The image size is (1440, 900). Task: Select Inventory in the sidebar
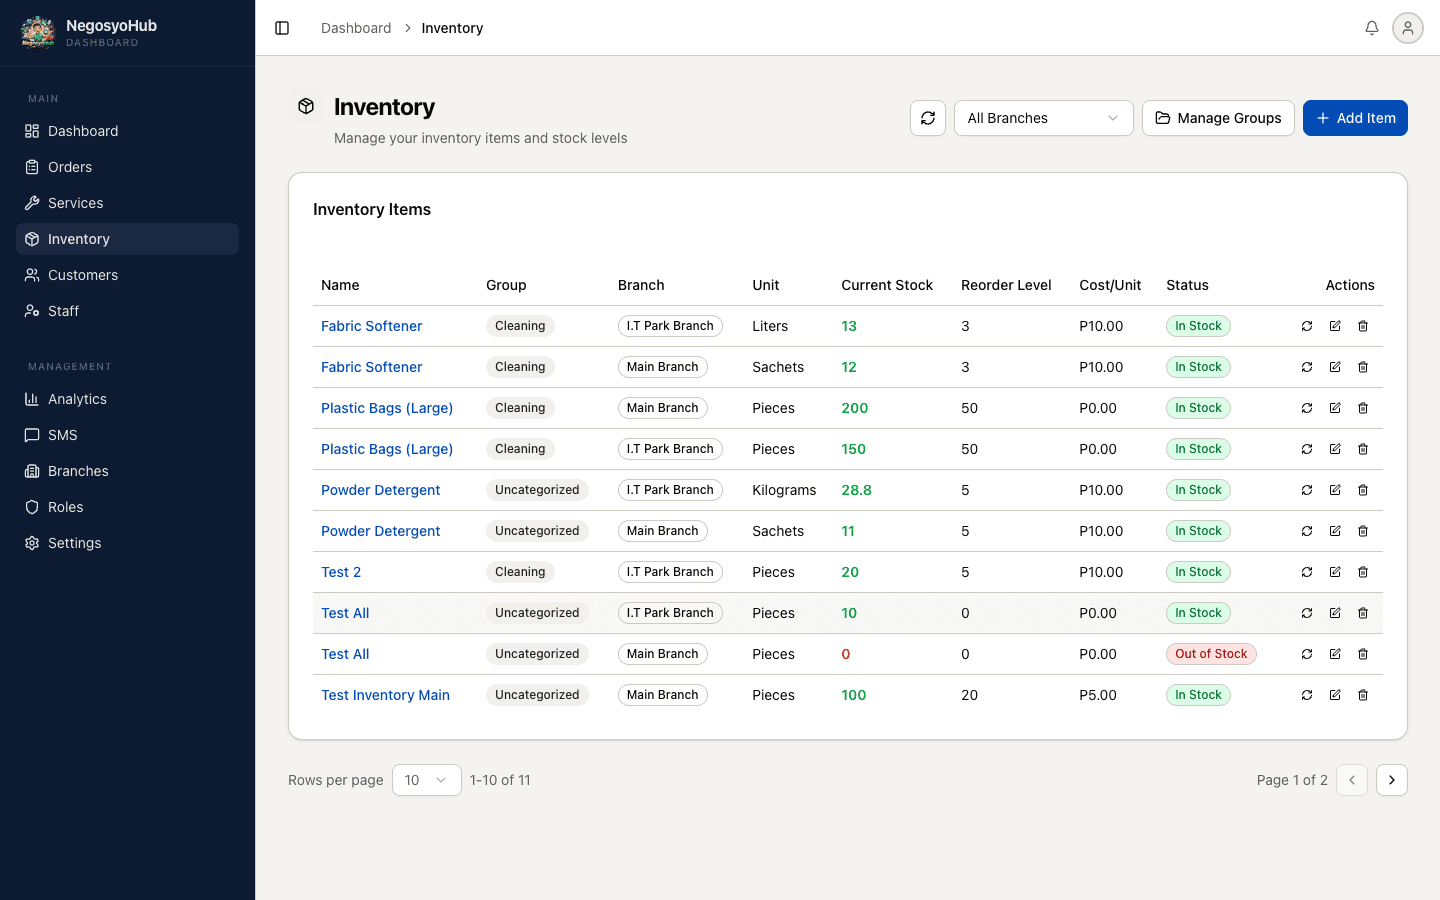click(127, 239)
